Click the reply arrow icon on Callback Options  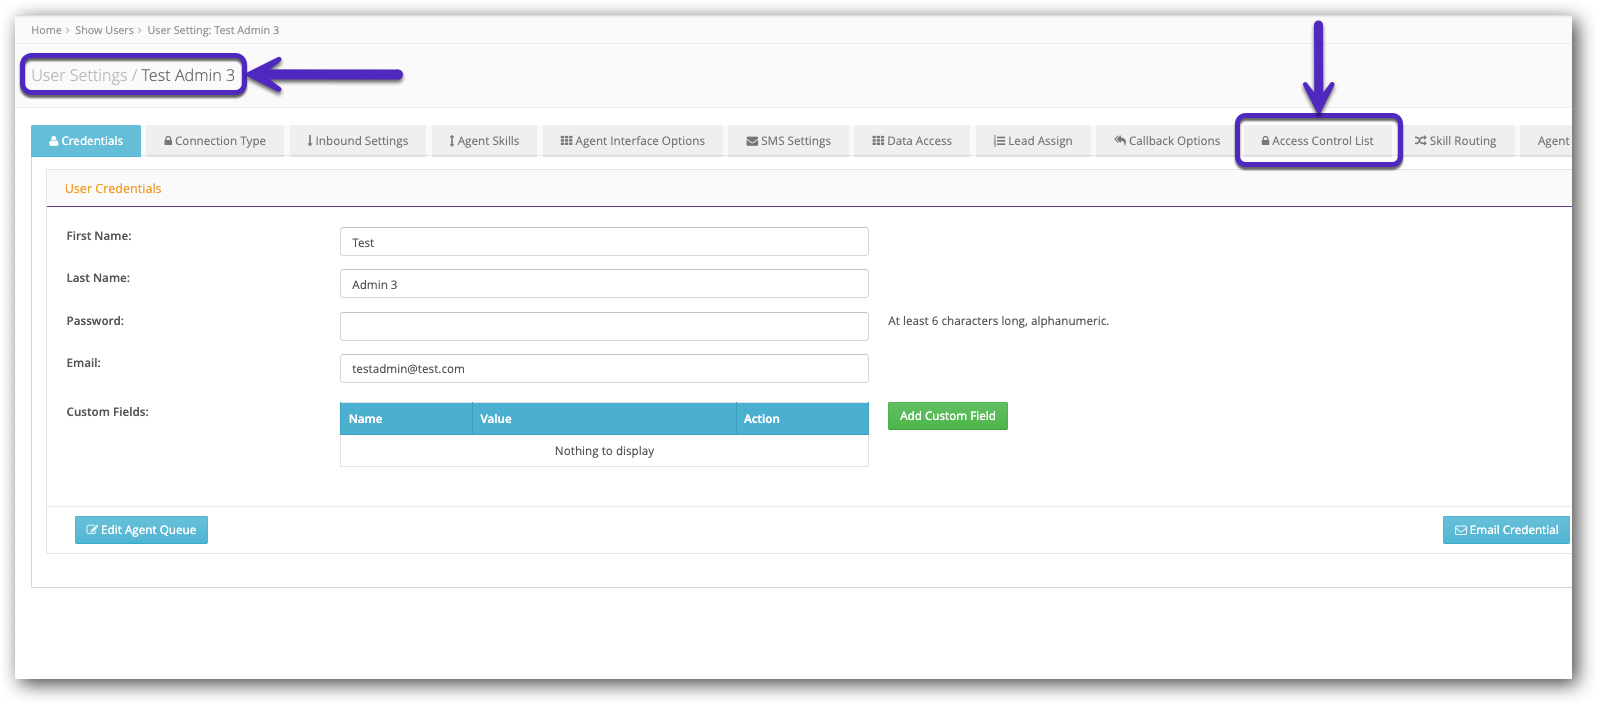(x=1120, y=141)
